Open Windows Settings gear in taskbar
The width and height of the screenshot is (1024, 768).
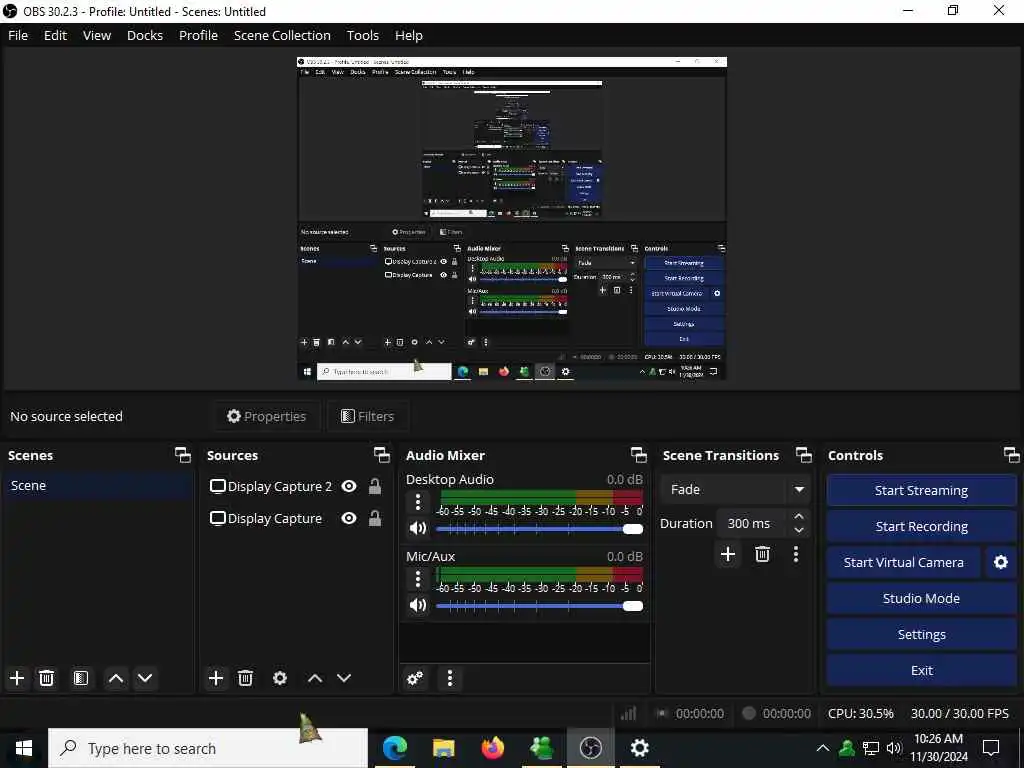pos(639,748)
